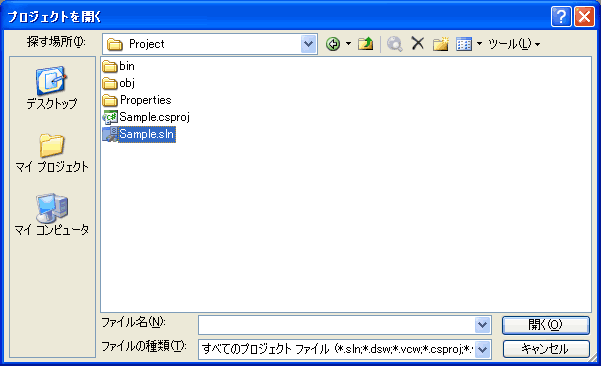
Task: Click the Search the Web icon
Action: click(x=394, y=44)
